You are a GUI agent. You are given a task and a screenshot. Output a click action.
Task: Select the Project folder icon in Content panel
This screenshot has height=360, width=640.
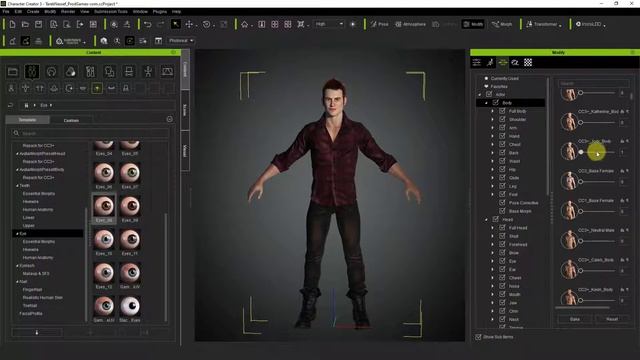tap(13, 72)
